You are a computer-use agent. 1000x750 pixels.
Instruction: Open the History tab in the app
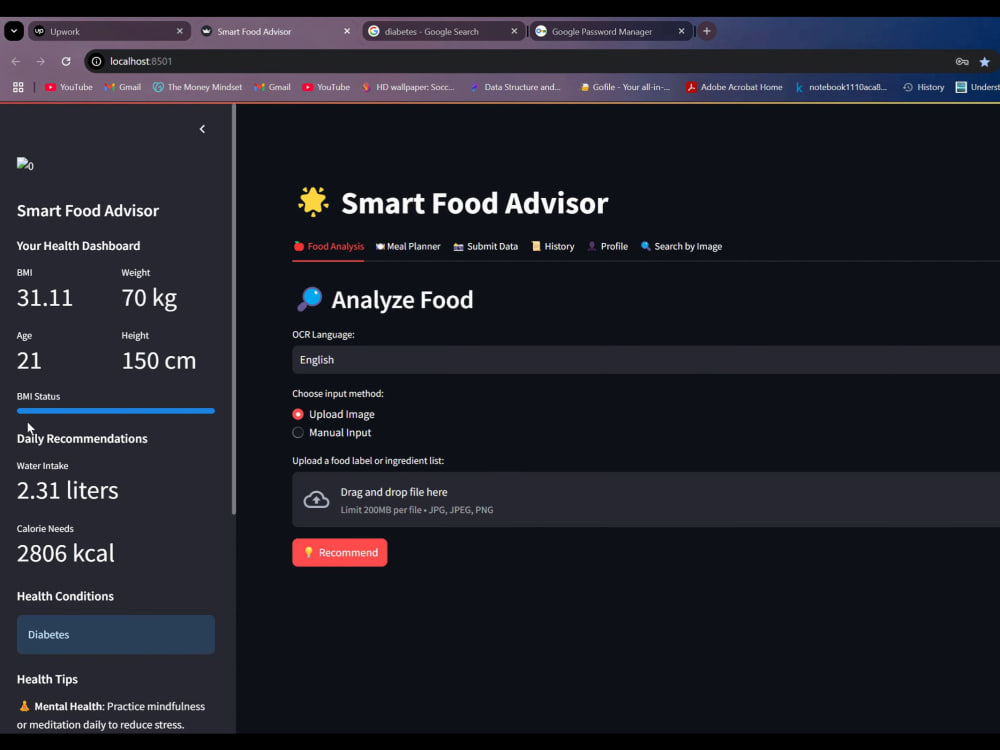(552, 246)
